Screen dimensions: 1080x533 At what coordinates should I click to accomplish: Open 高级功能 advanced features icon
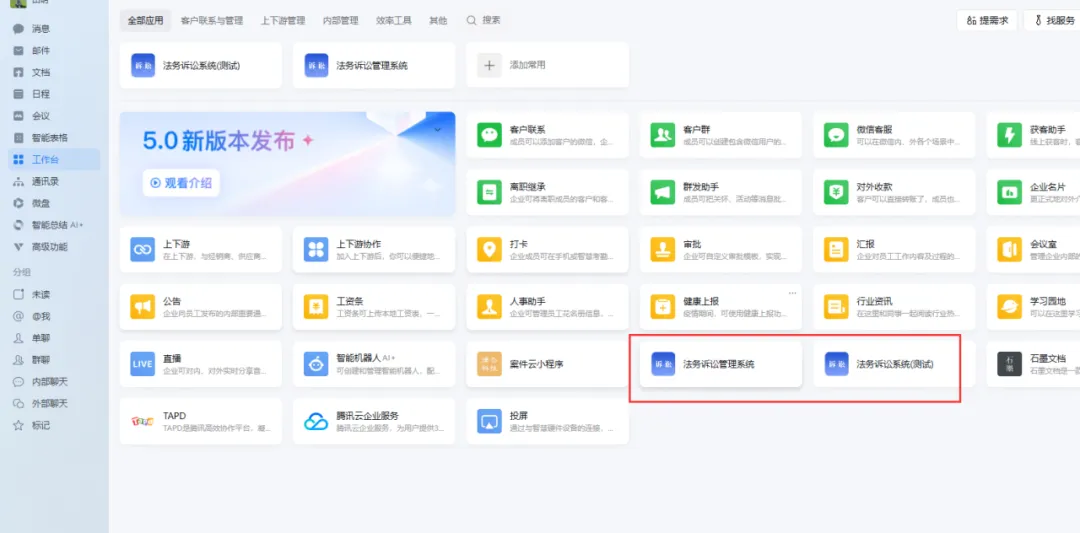click(x=19, y=247)
